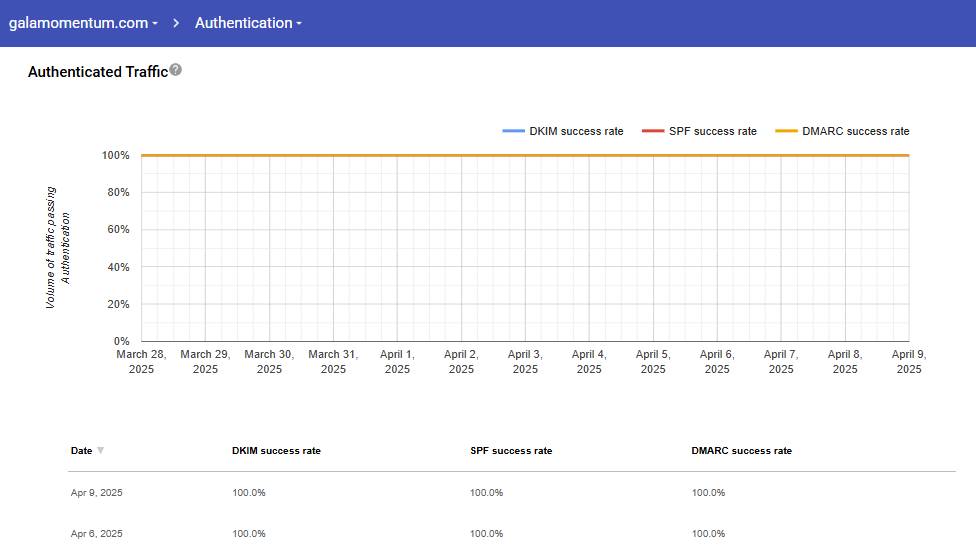Select the Apr 6, 2025 table row
Screen dimensions: 976x551
(x=97, y=534)
